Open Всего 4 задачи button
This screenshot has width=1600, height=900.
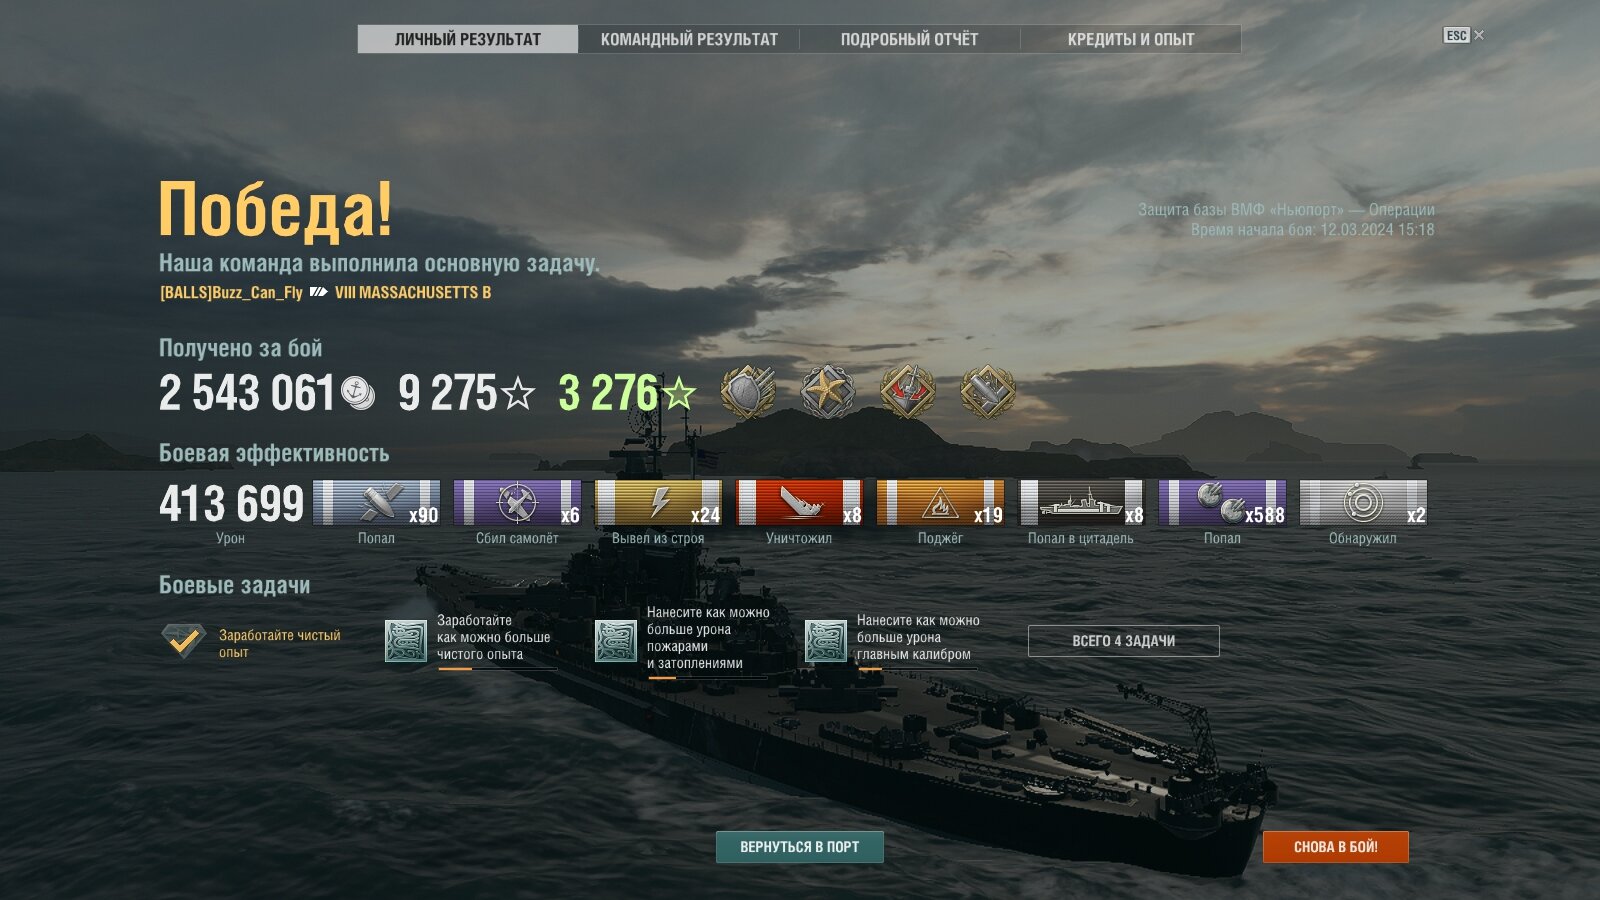tap(1124, 641)
